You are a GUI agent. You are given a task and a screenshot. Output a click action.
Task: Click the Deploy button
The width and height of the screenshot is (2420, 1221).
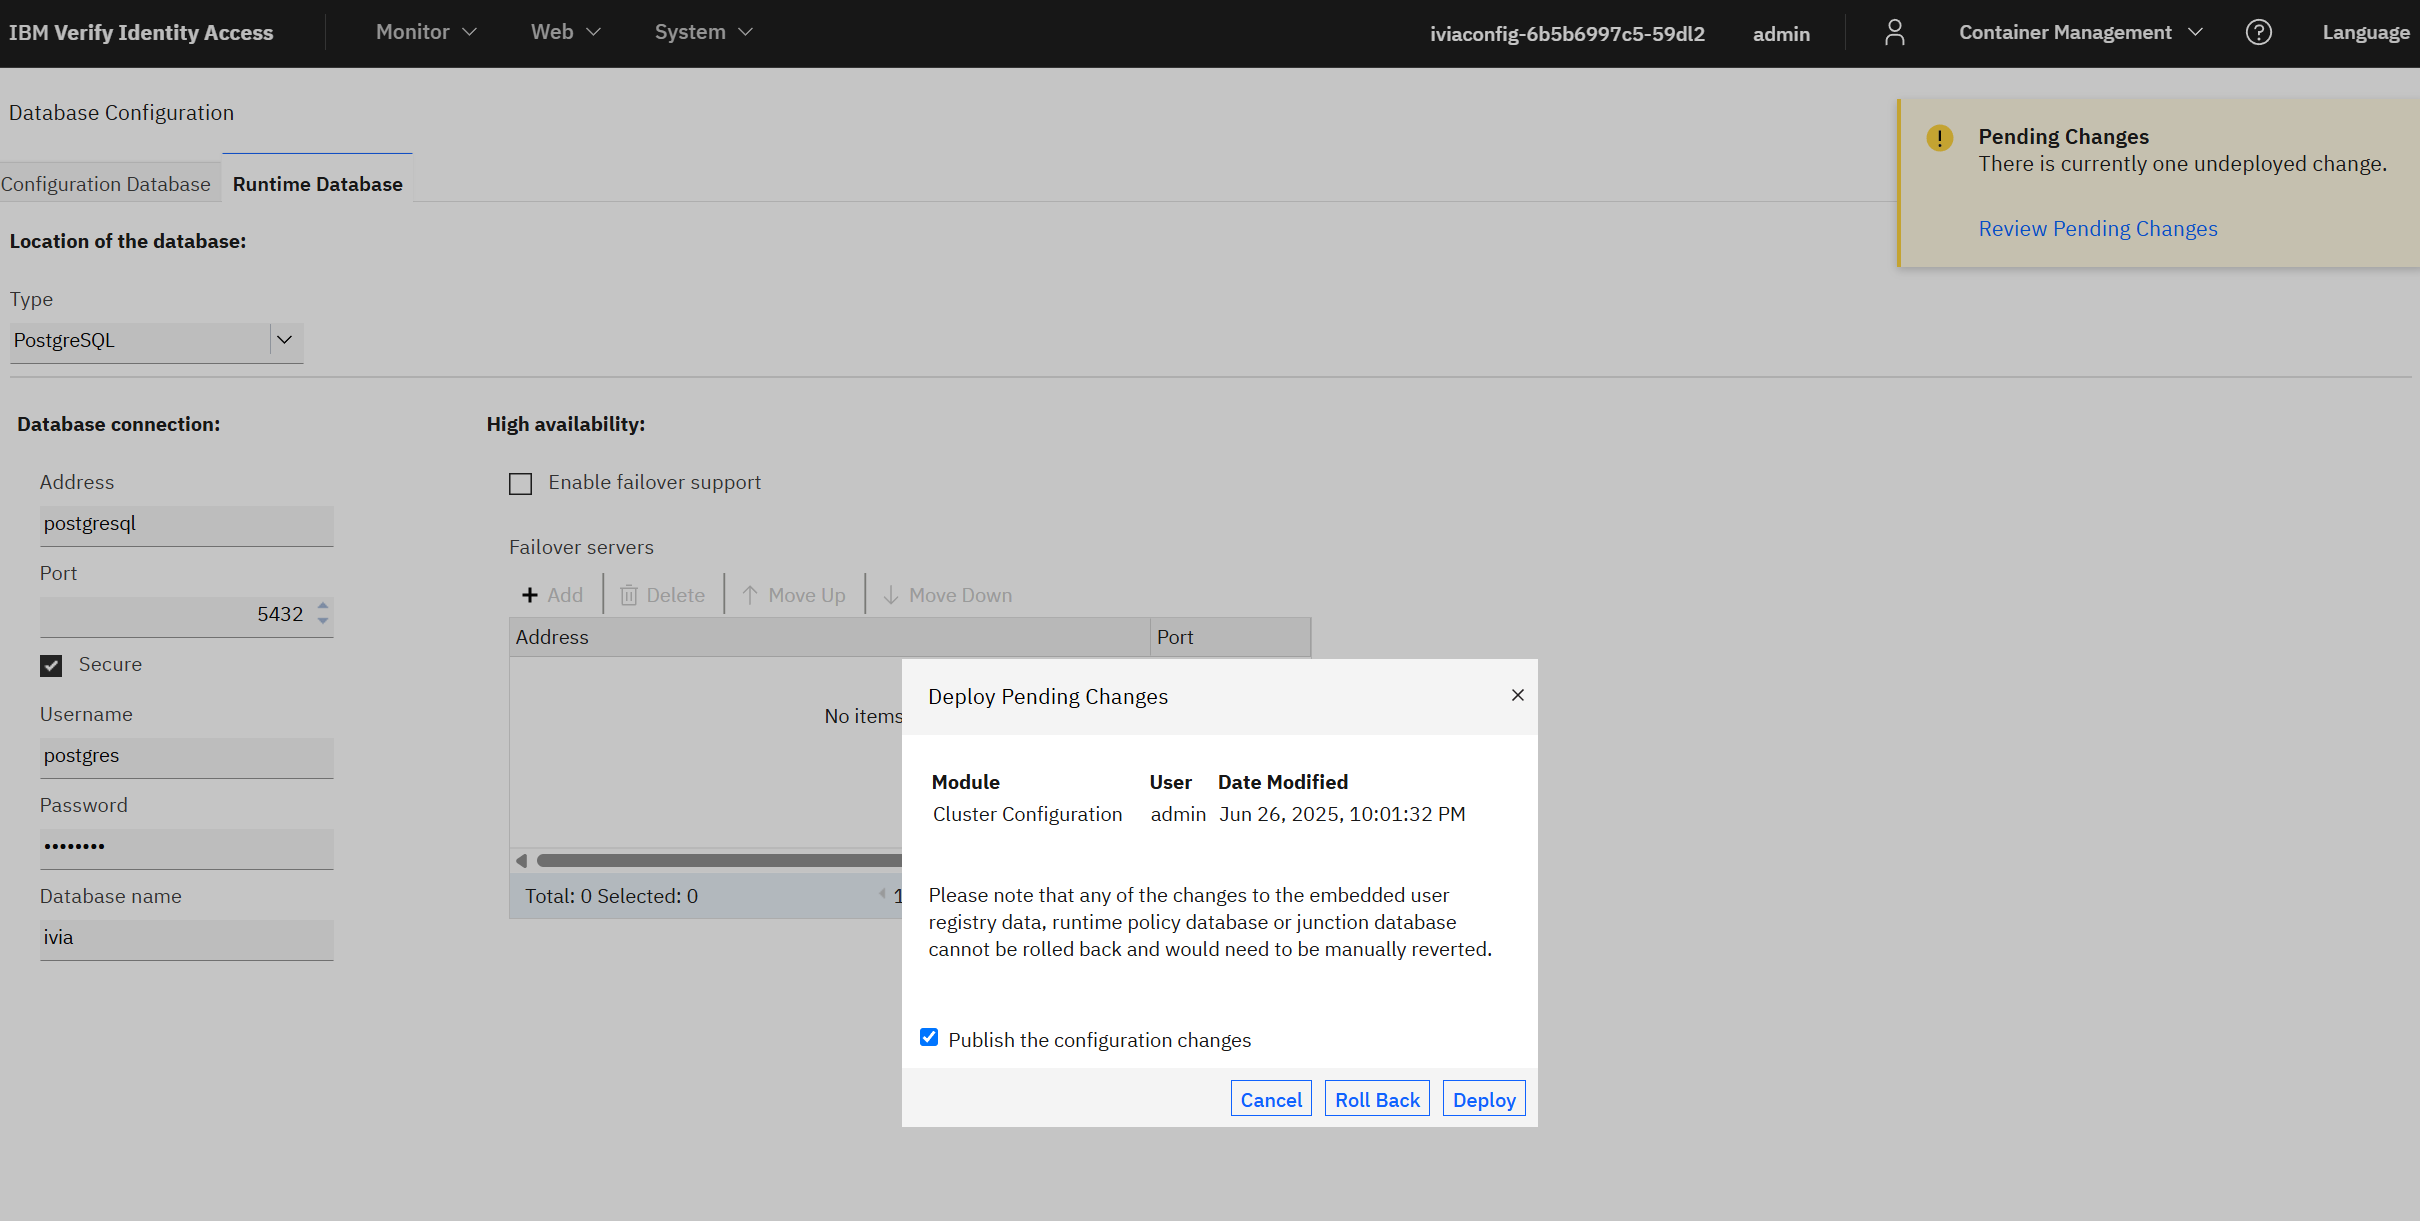point(1483,1099)
